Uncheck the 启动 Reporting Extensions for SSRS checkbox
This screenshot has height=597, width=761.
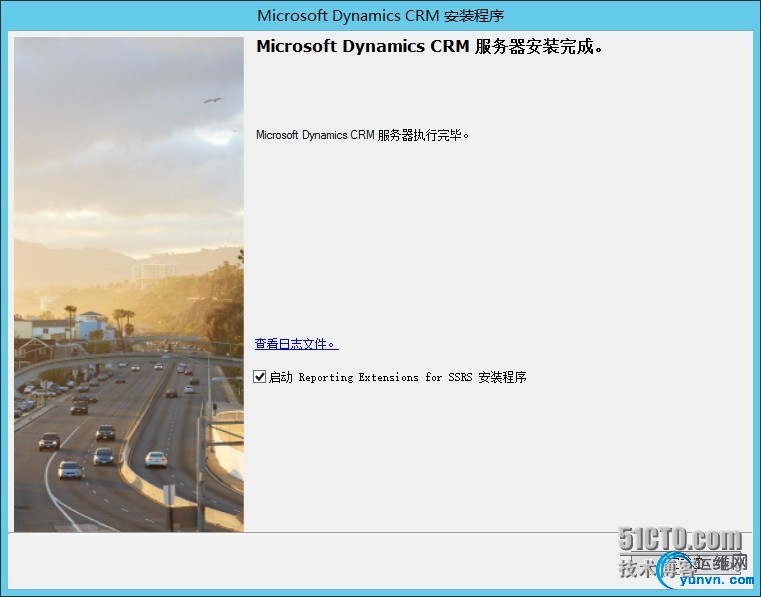coord(260,377)
